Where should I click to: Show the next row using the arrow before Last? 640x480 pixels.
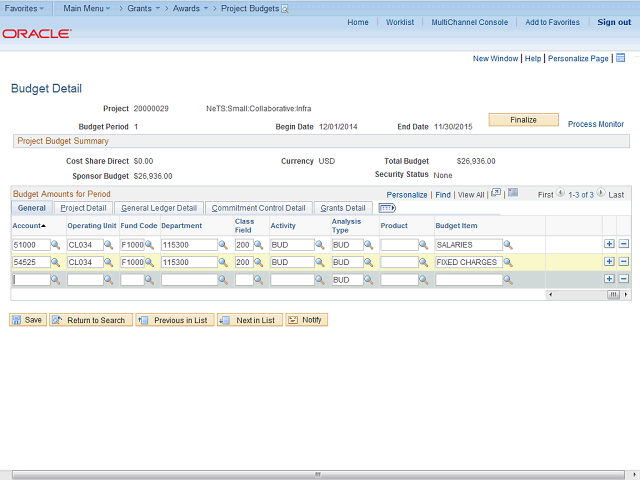(x=602, y=194)
